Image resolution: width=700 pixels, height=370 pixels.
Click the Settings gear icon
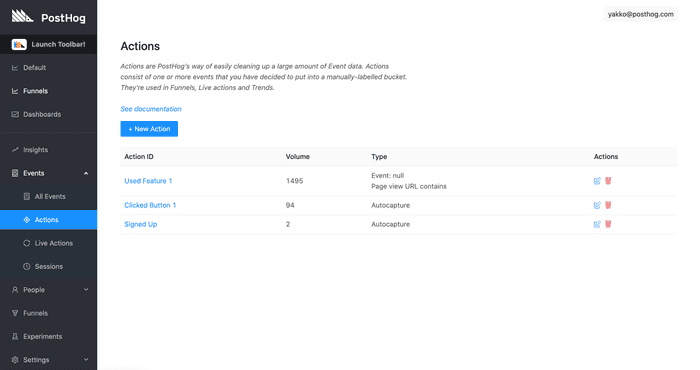point(15,360)
